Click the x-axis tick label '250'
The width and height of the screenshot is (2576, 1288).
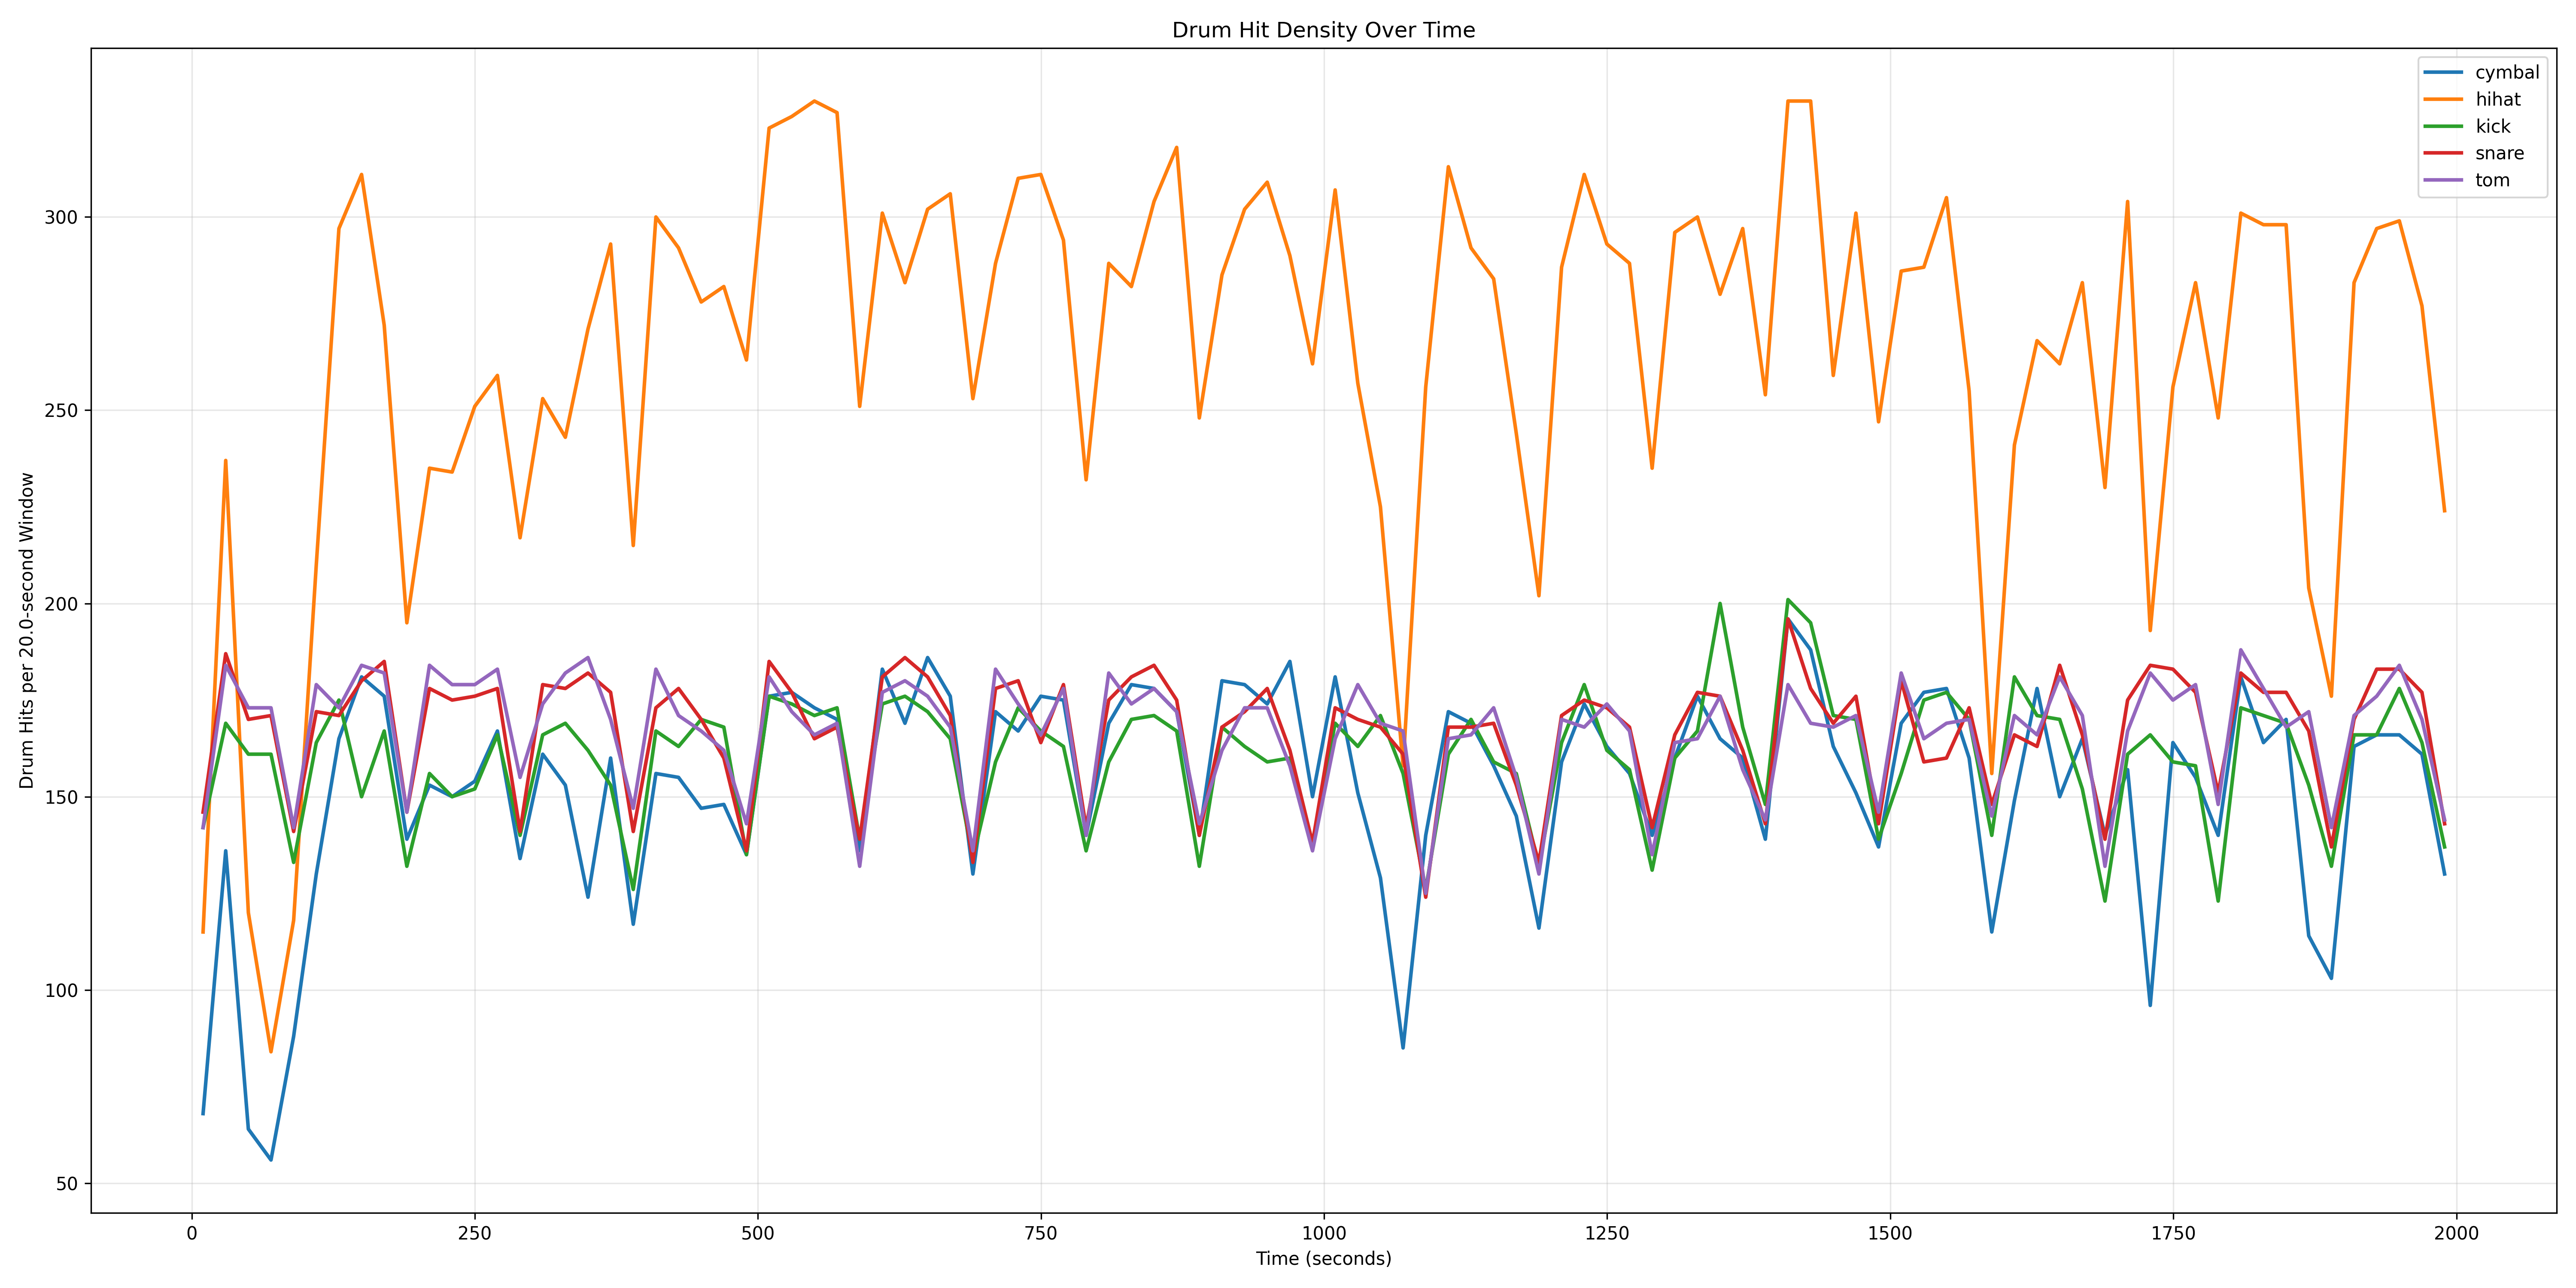pyautogui.click(x=475, y=1233)
